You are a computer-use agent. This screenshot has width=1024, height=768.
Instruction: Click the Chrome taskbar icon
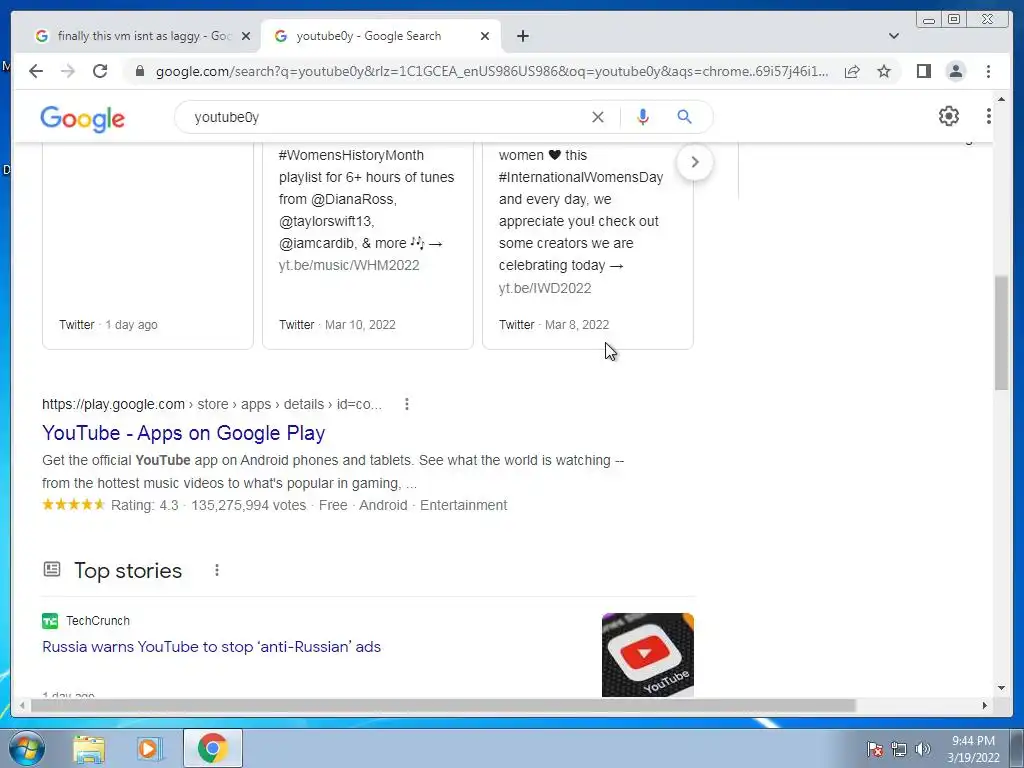213,748
